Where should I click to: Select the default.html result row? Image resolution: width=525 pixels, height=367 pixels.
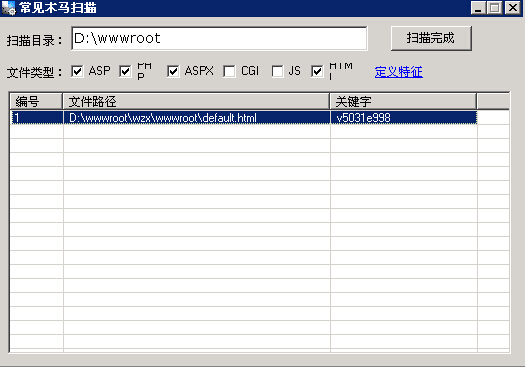pos(244,118)
